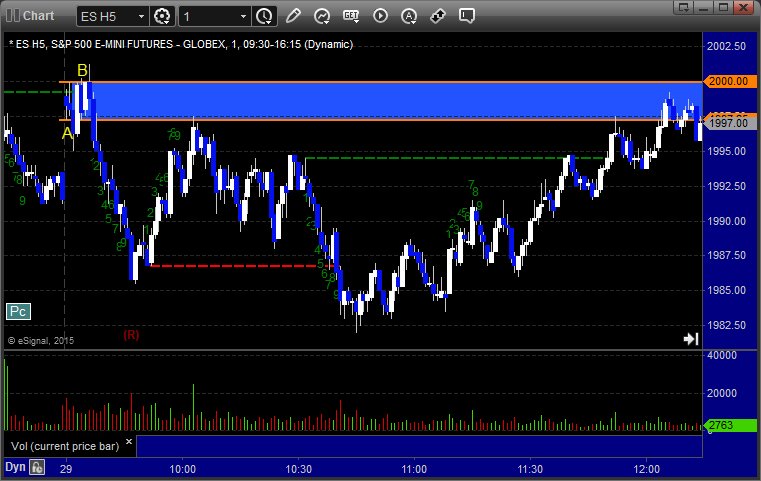Click the yellow B wave label
Viewport: 761px width, 481px height.
(83, 70)
